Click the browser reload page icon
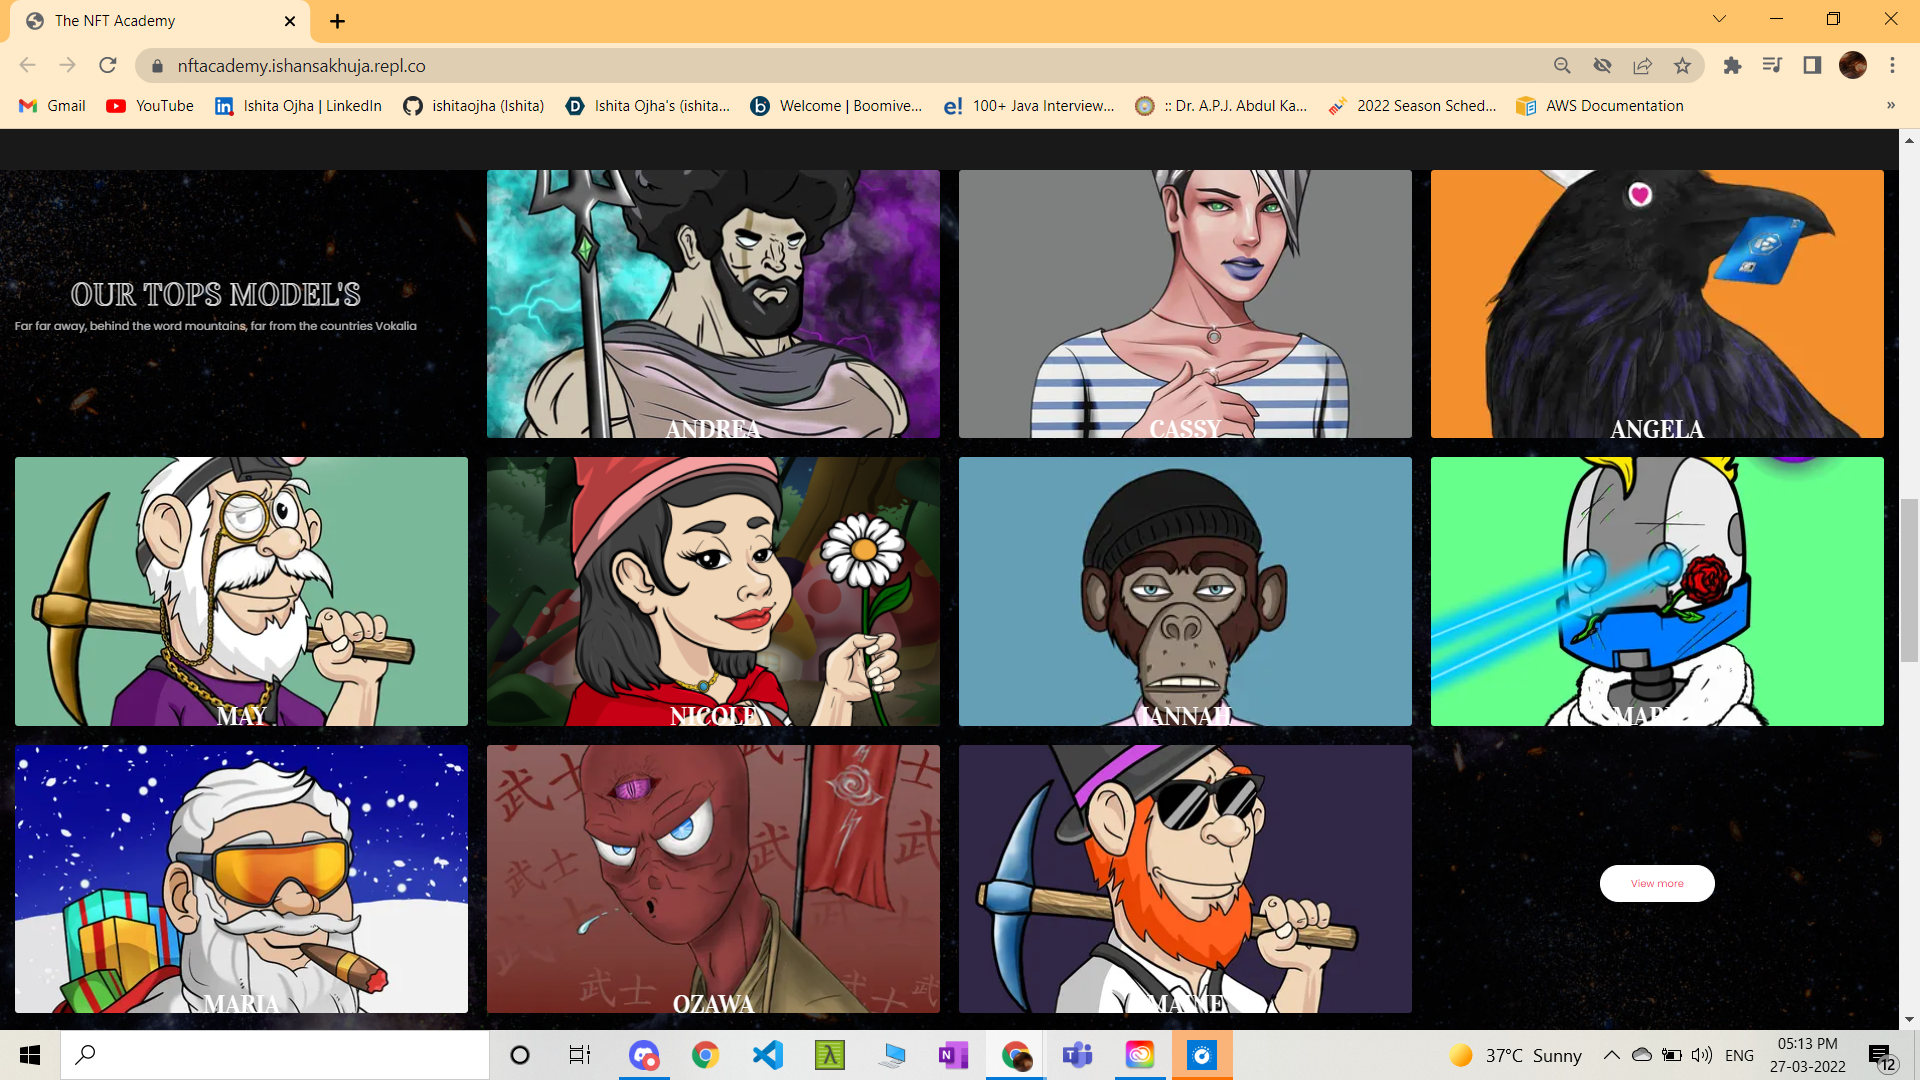Image resolution: width=1920 pixels, height=1080 pixels. pos(108,65)
